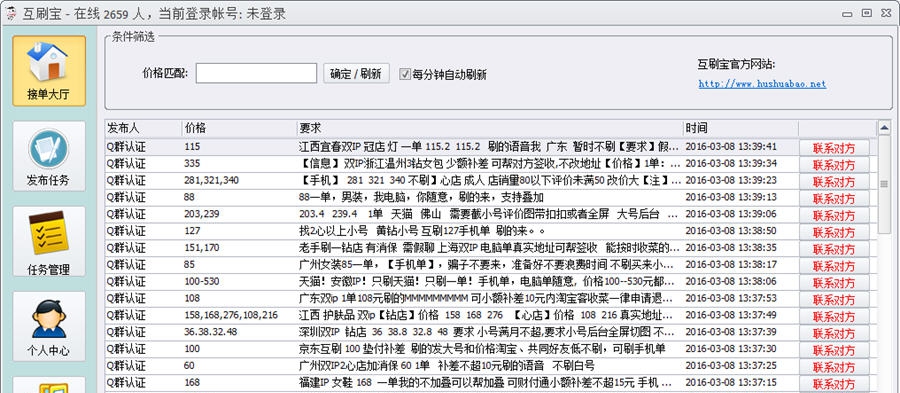
Task: Select price cell 158,168,276,108,216
Action: coord(231,315)
